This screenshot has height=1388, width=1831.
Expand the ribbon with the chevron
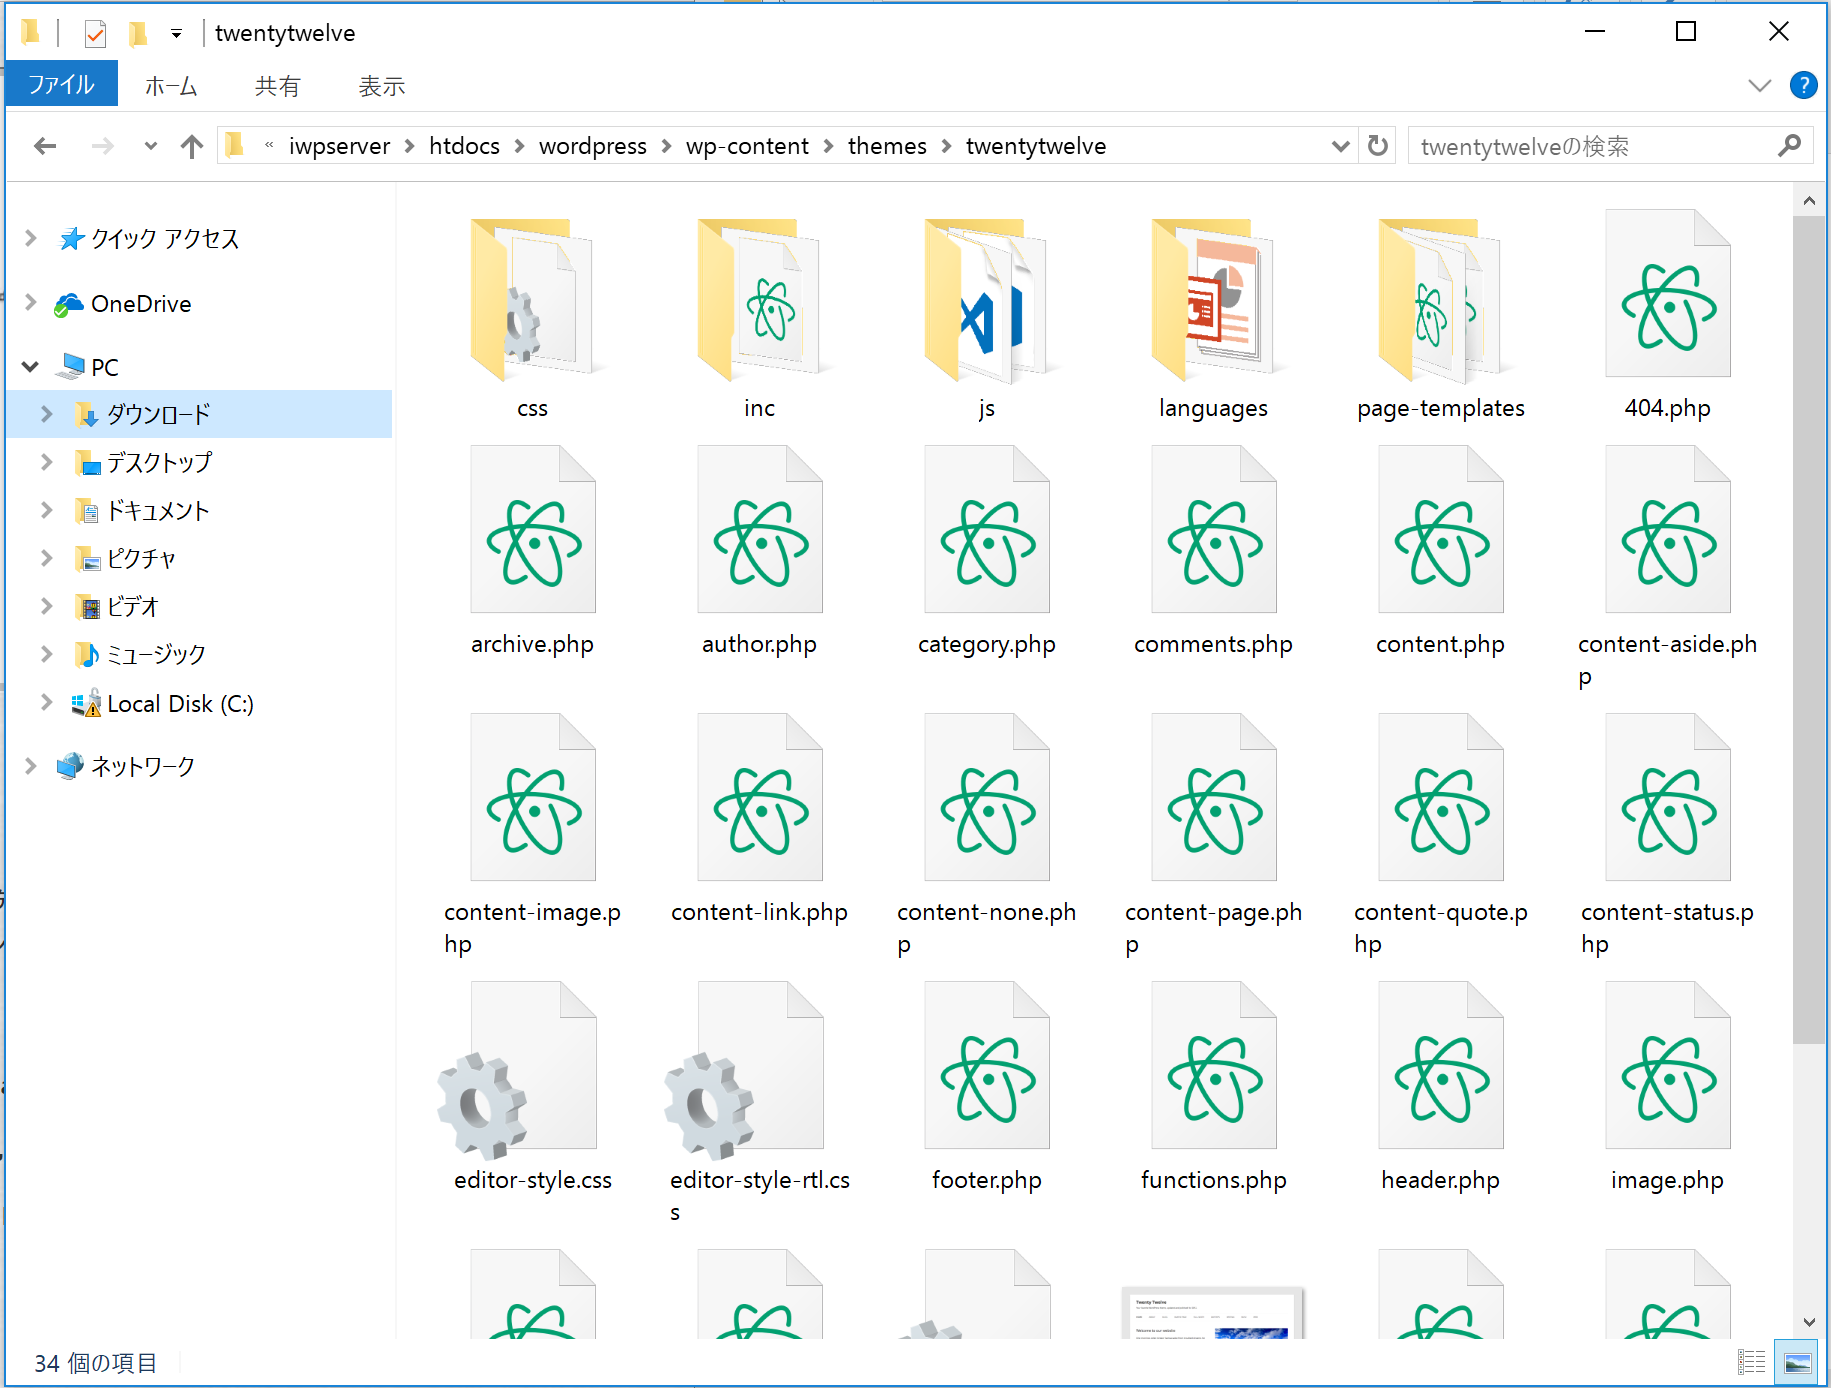1759,86
